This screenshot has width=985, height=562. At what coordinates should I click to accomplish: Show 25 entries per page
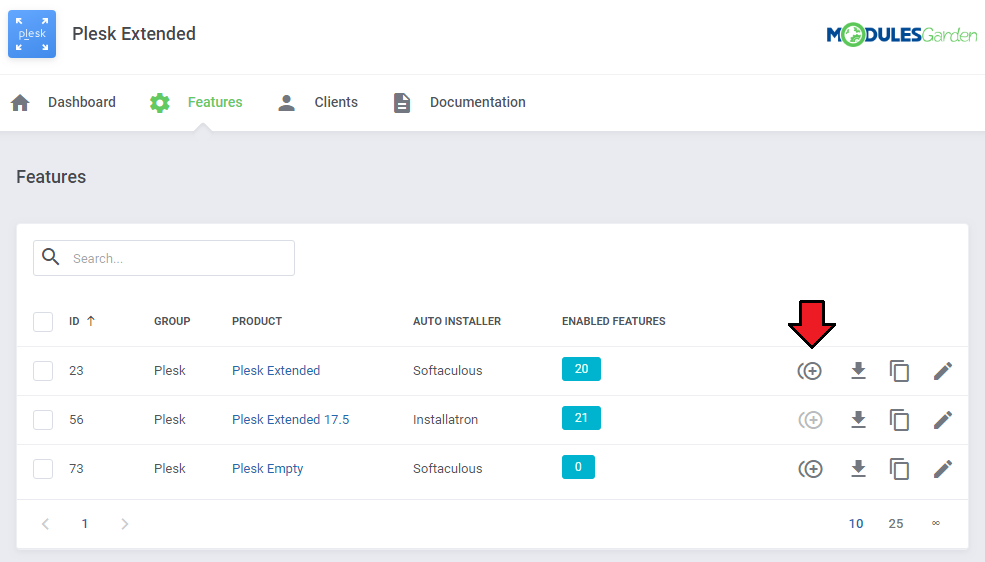point(896,524)
